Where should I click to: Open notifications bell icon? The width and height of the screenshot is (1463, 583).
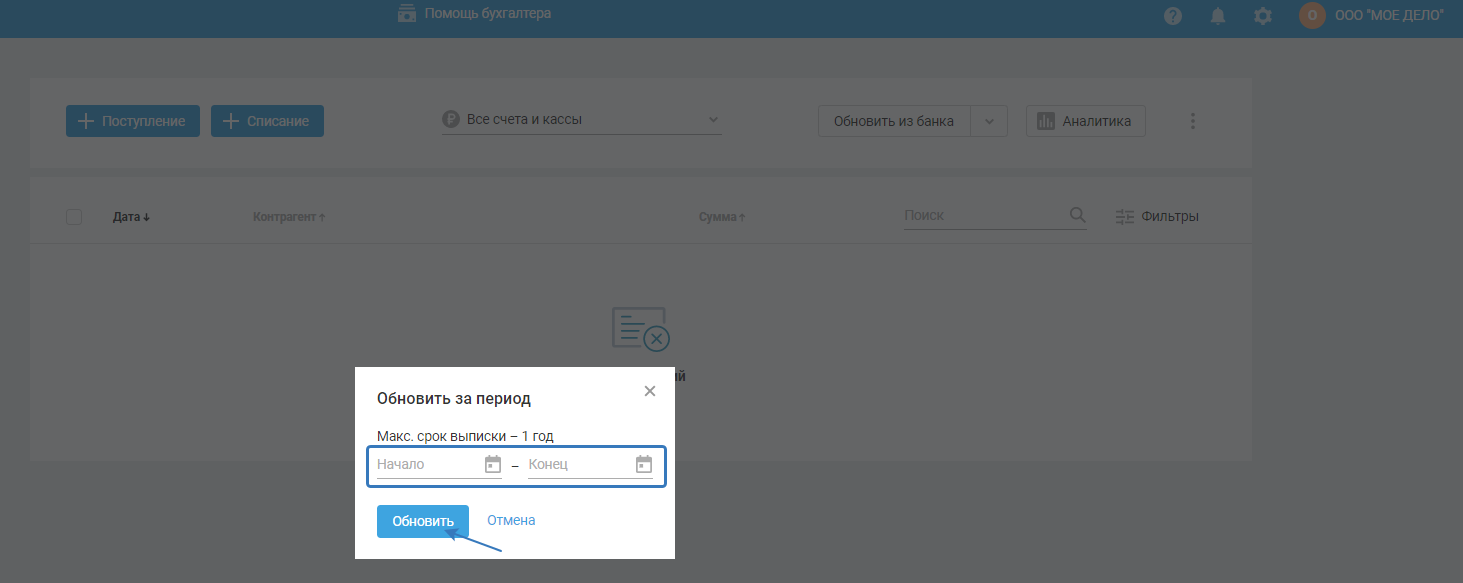(x=1218, y=16)
